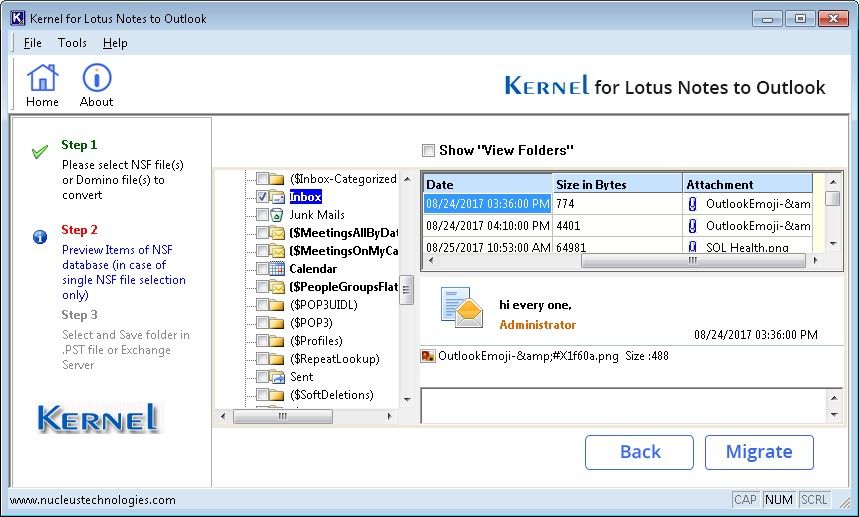Click the paperclip icon in first row
The image size is (859, 517).
(692, 204)
